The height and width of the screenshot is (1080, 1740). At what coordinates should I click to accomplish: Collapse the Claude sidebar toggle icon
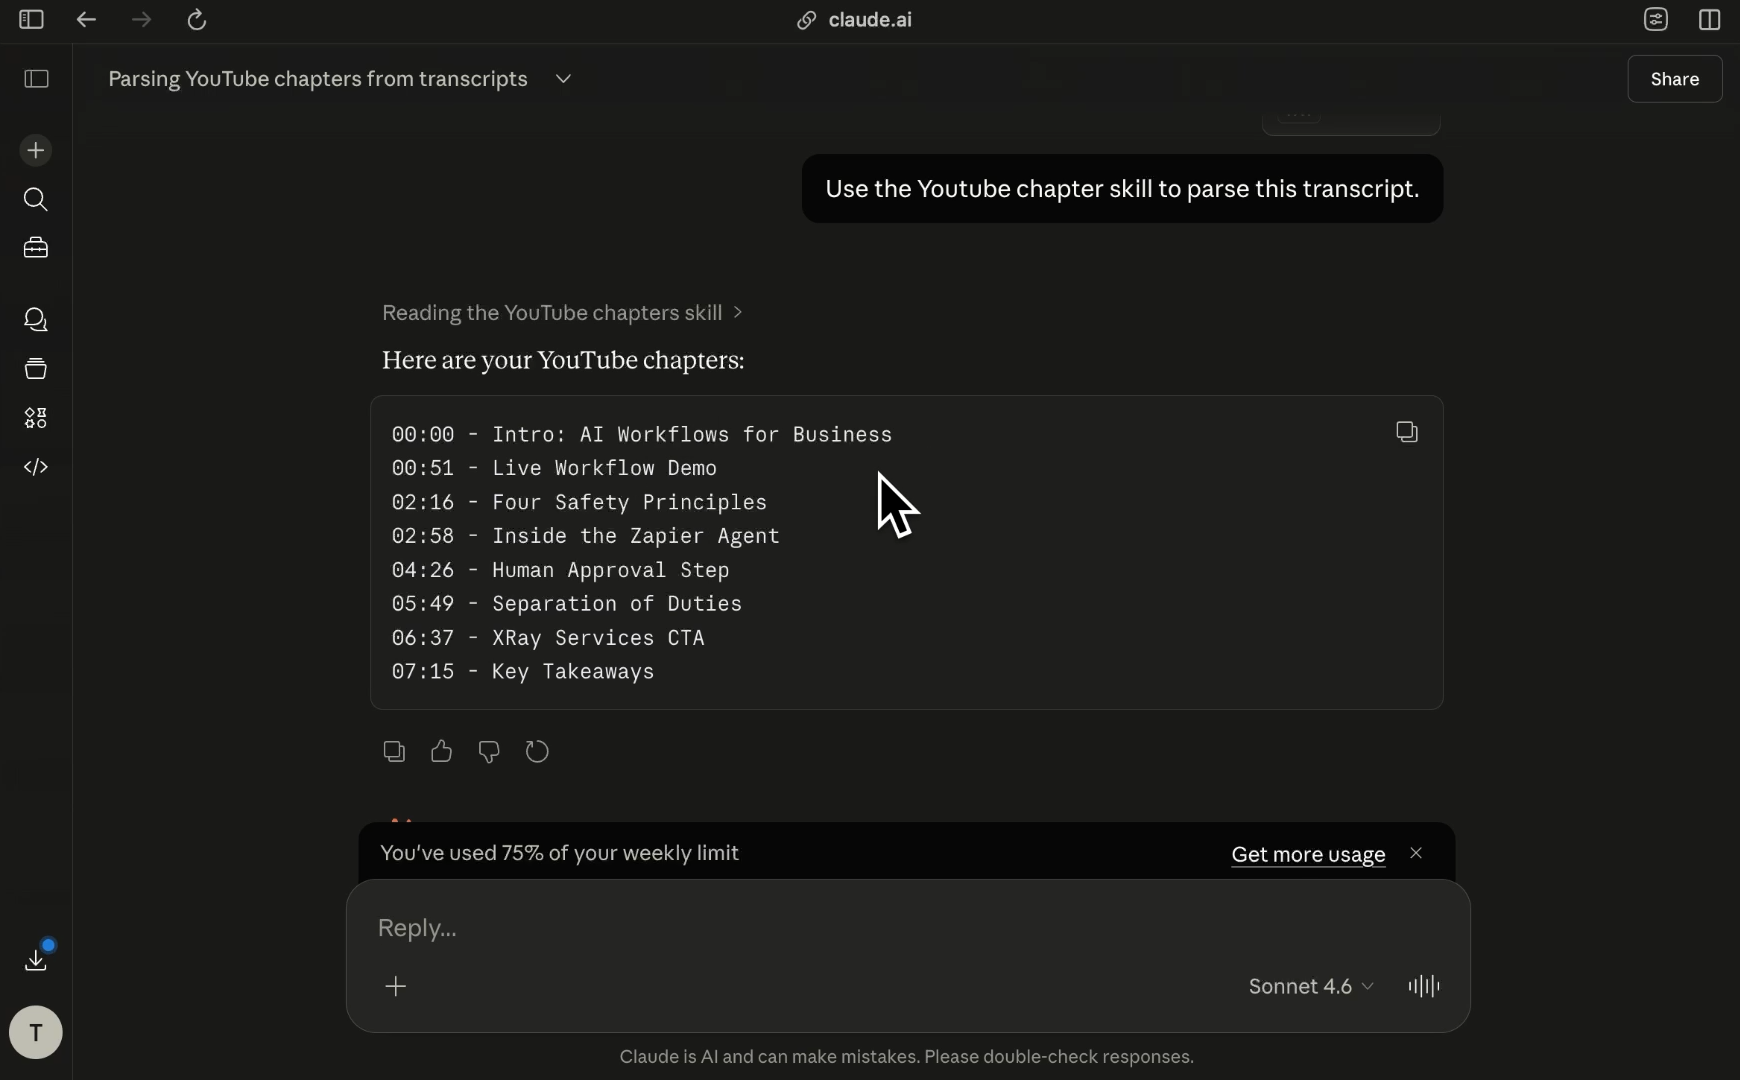(36, 79)
